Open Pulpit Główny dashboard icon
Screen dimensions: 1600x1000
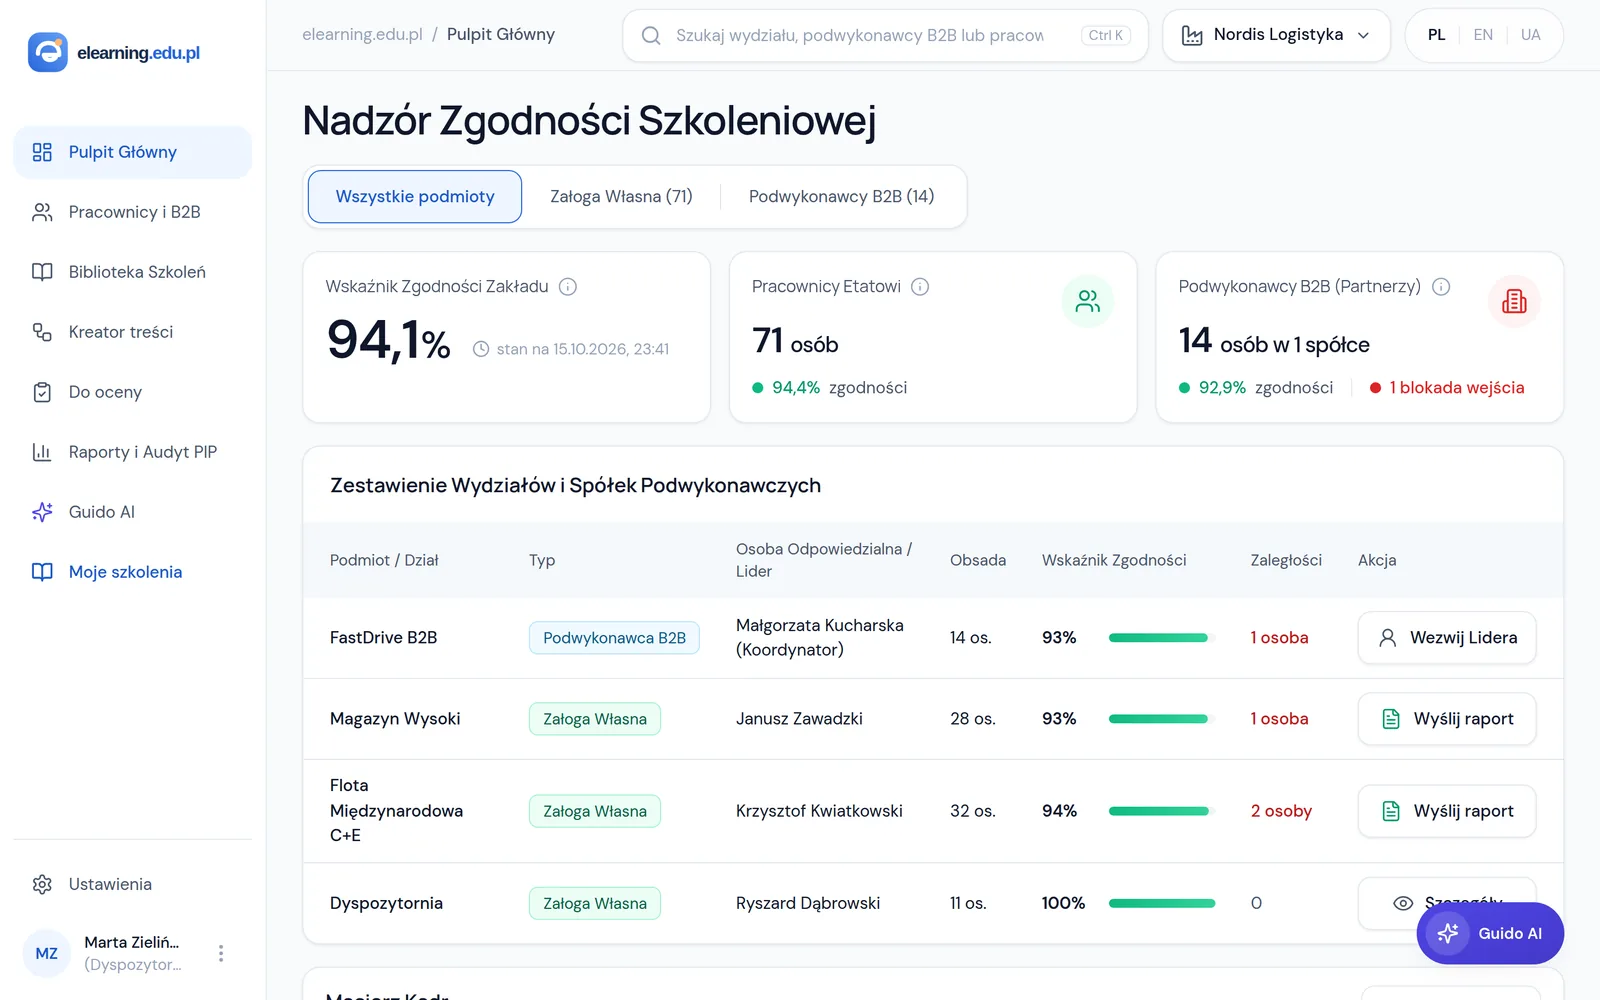(x=42, y=152)
